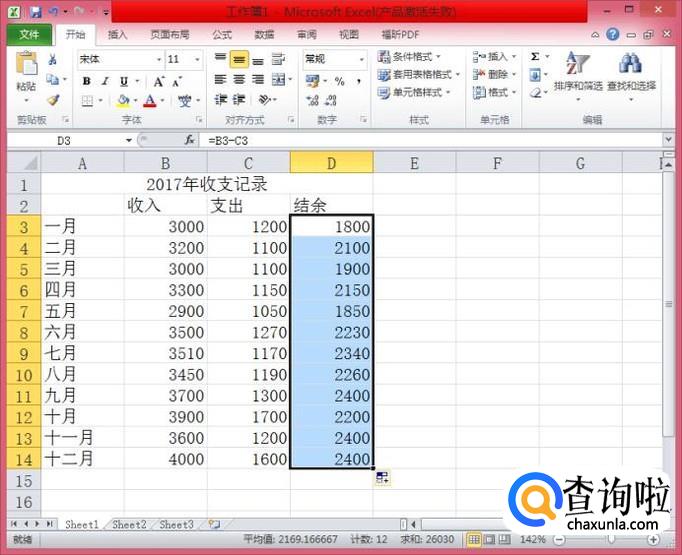Click the Help question mark icon
Image resolution: width=682 pixels, height=555 pixels.
click(x=613, y=34)
